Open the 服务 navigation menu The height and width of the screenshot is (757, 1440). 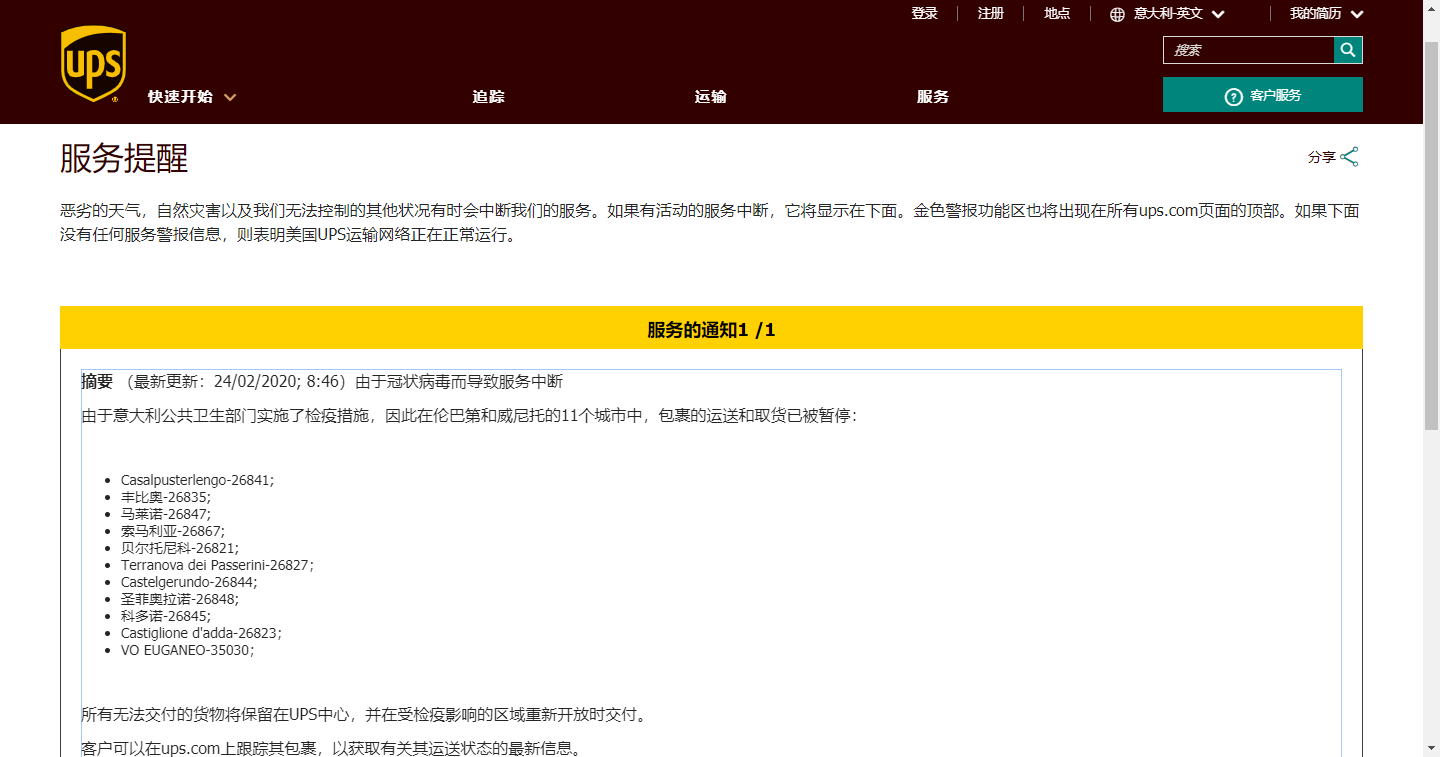tap(933, 97)
